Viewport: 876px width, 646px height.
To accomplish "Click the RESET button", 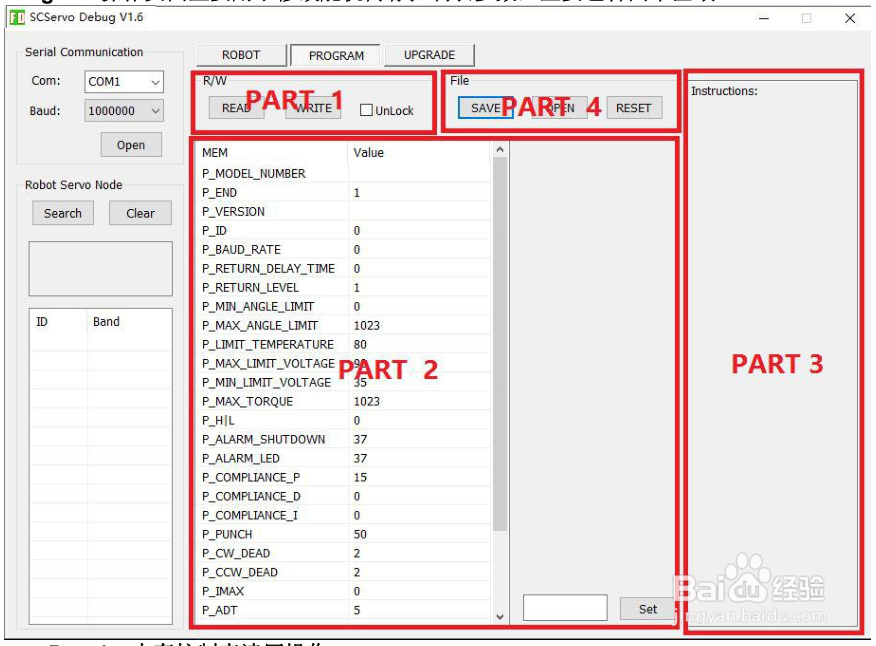I will coord(634,108).
